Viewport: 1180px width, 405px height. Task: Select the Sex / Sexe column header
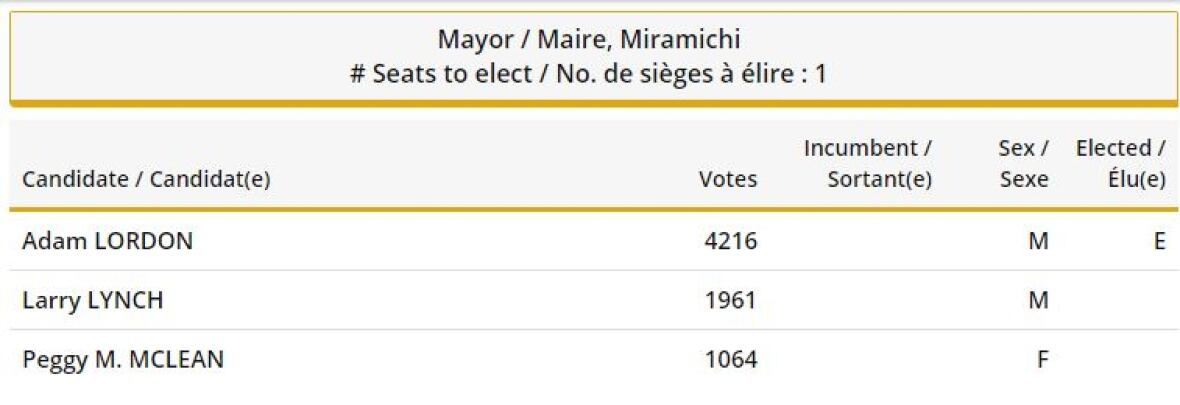(1023, 164)
